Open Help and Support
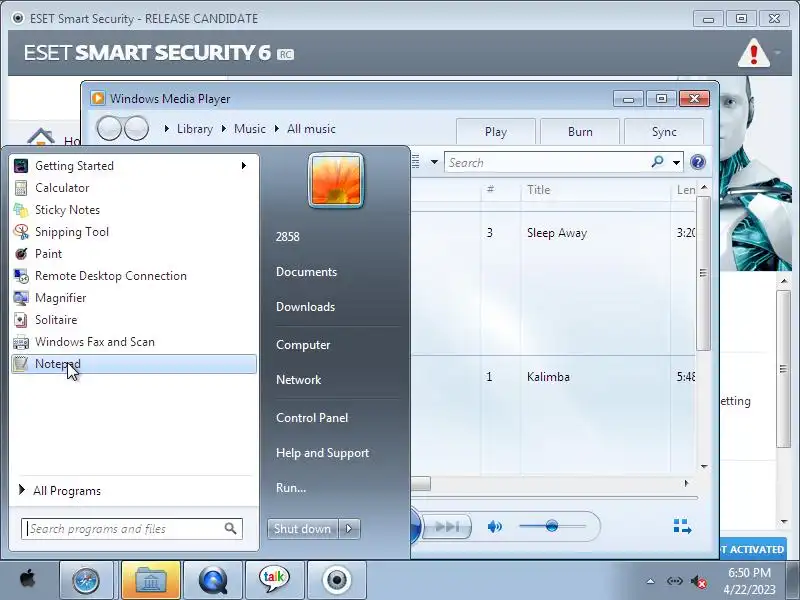 coord(322,453)
